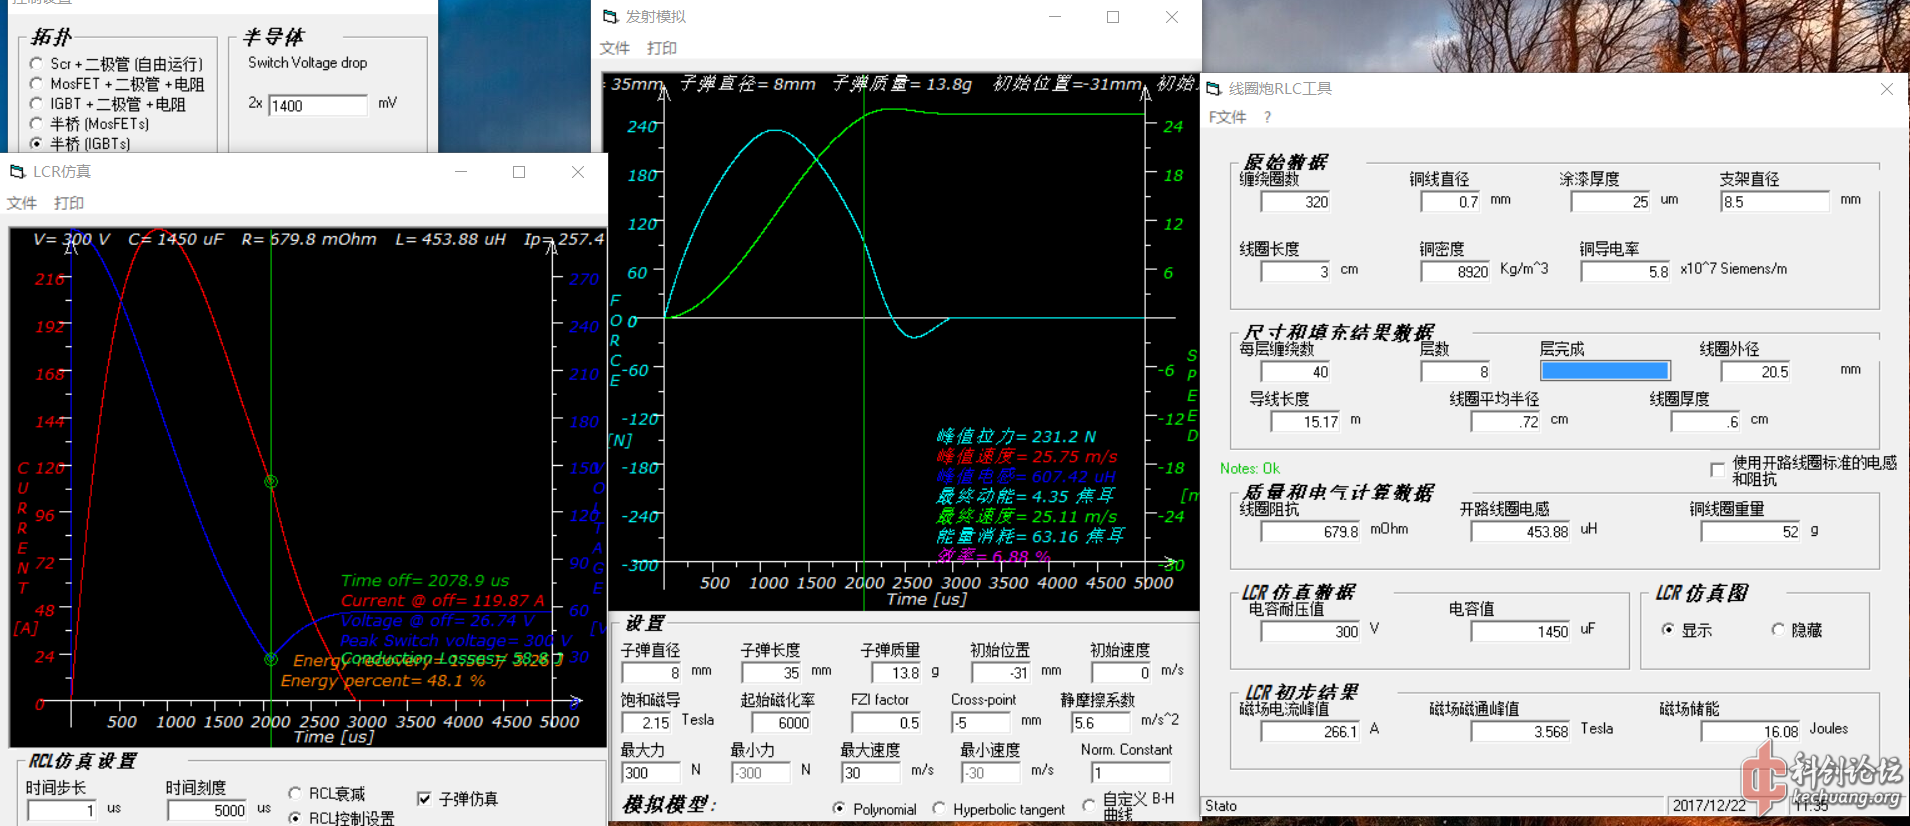Screen dimensions: 1910x826
Task: Select MosFET+二极管+电阻 topology
Action: pyautogui.click(x=37, y=84)
